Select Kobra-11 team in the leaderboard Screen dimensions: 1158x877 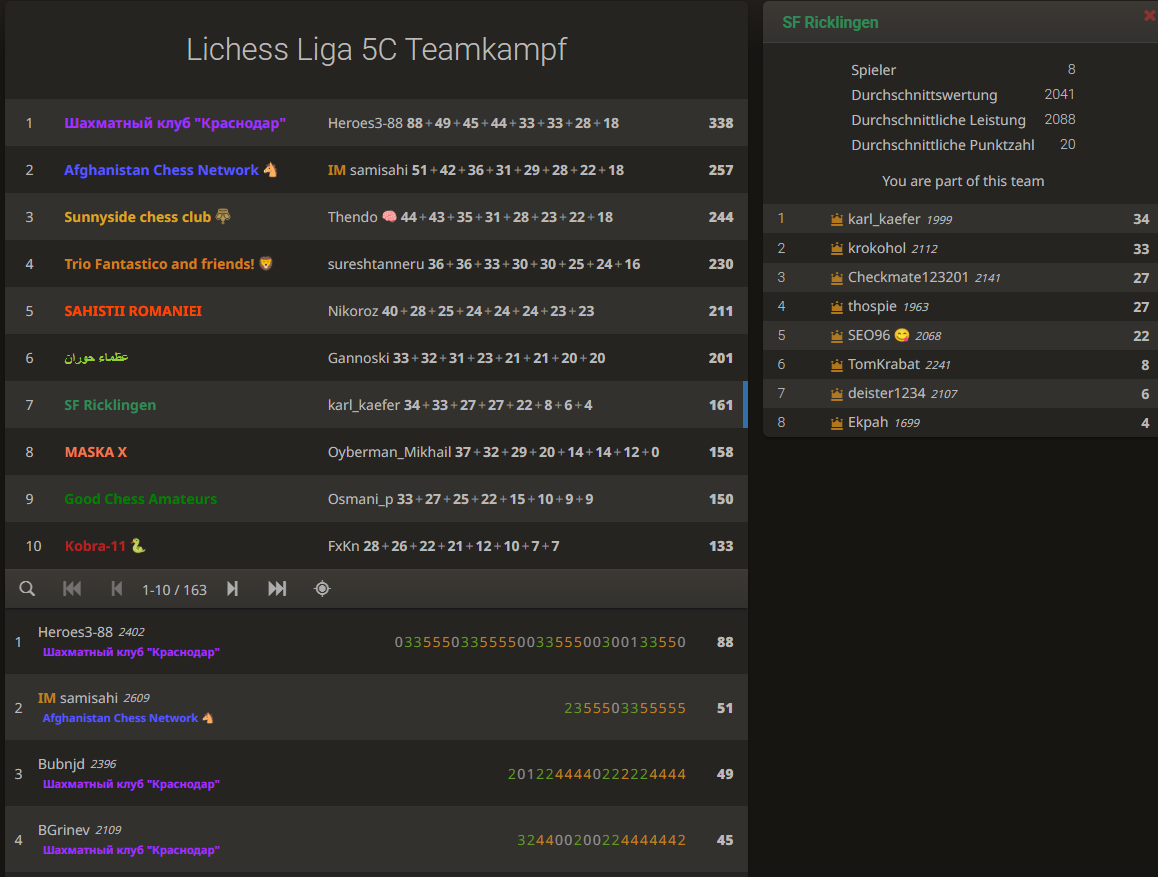tap(96, 546)
